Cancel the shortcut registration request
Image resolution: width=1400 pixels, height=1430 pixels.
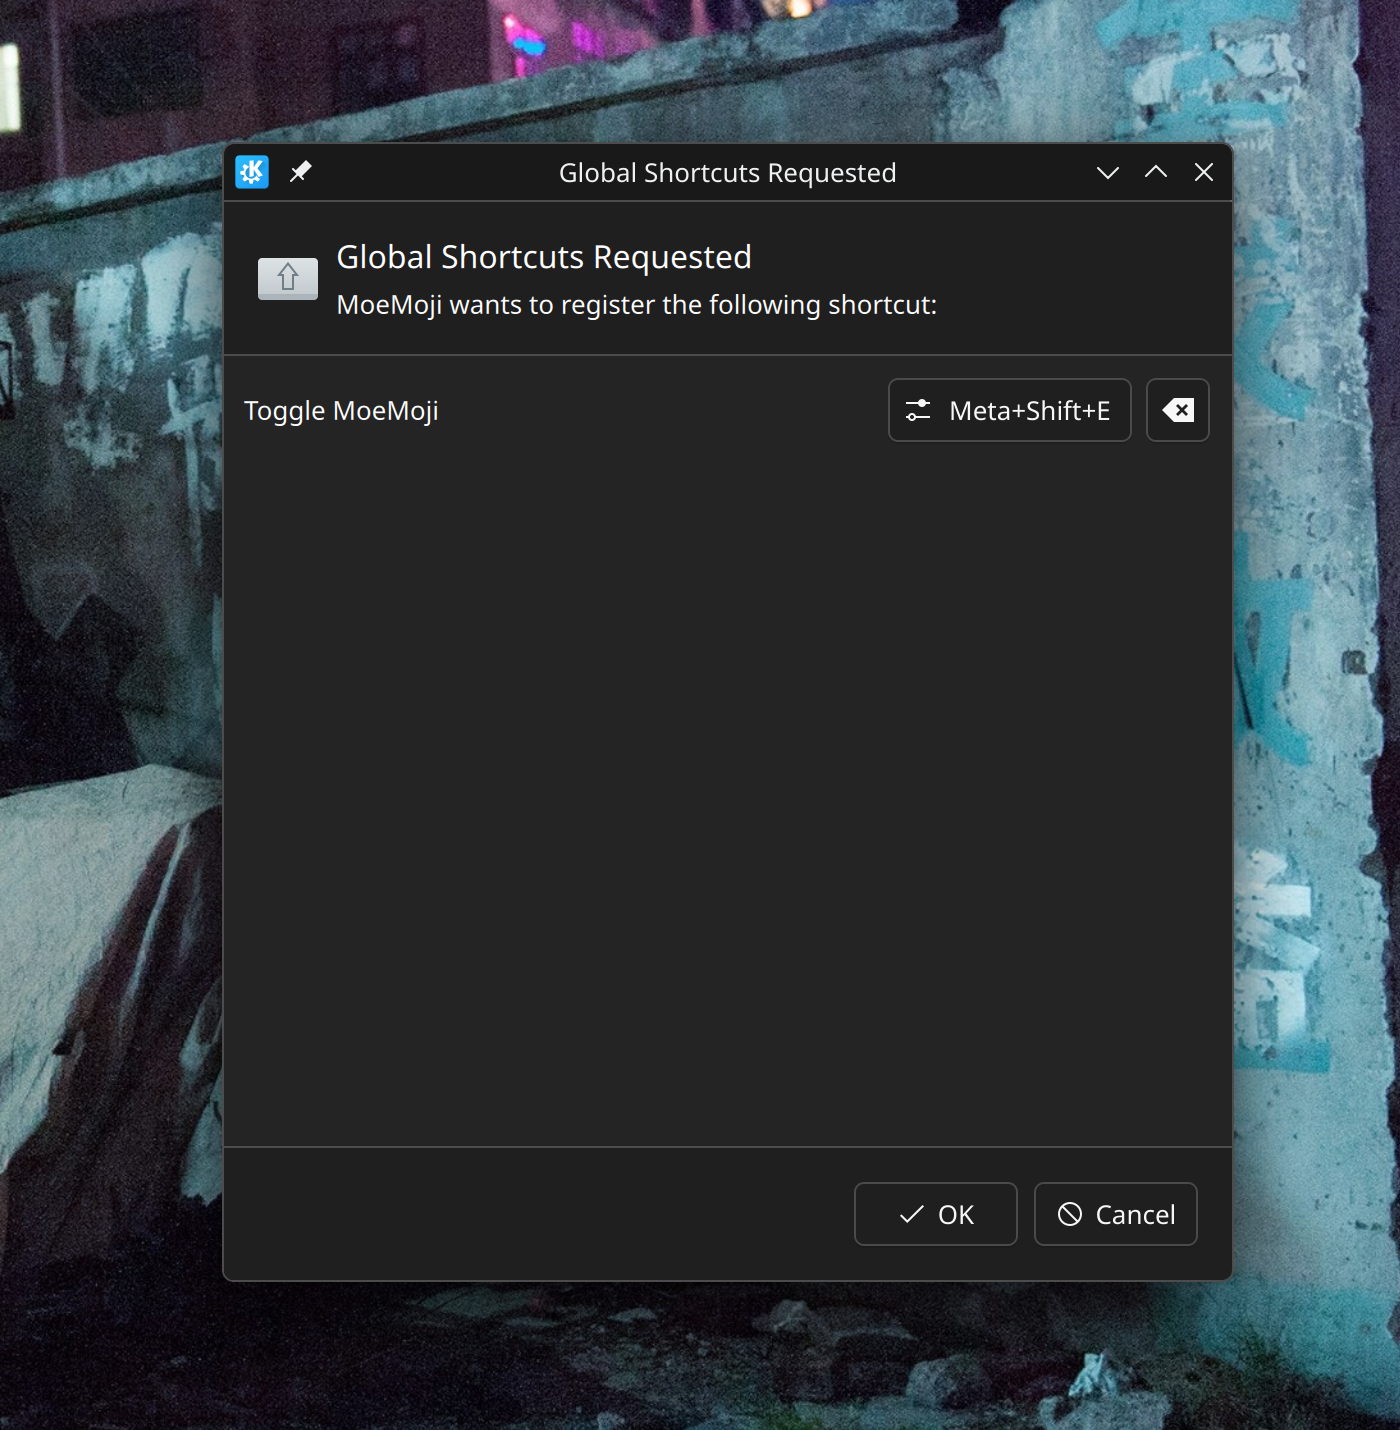click(x=1116, y=1214)
